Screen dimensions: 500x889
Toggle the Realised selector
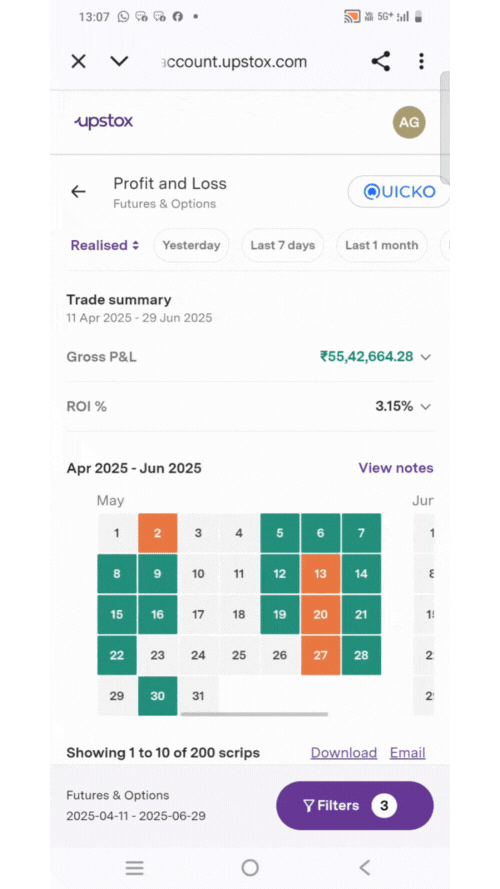point(105,245)
